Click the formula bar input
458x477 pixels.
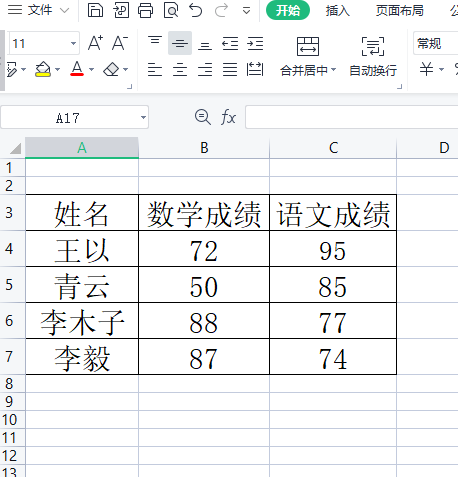tap(352, 117)
